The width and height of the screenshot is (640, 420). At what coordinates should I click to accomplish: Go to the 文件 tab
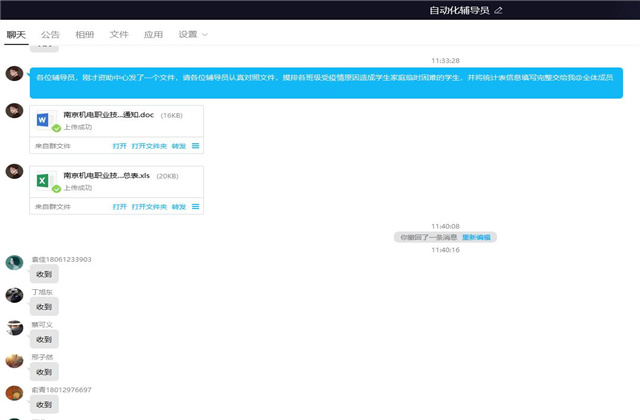[119, 35]
